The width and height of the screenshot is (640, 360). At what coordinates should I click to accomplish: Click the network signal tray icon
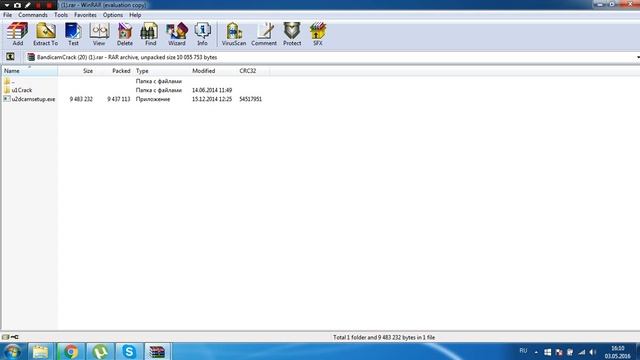tap(582, 352)
